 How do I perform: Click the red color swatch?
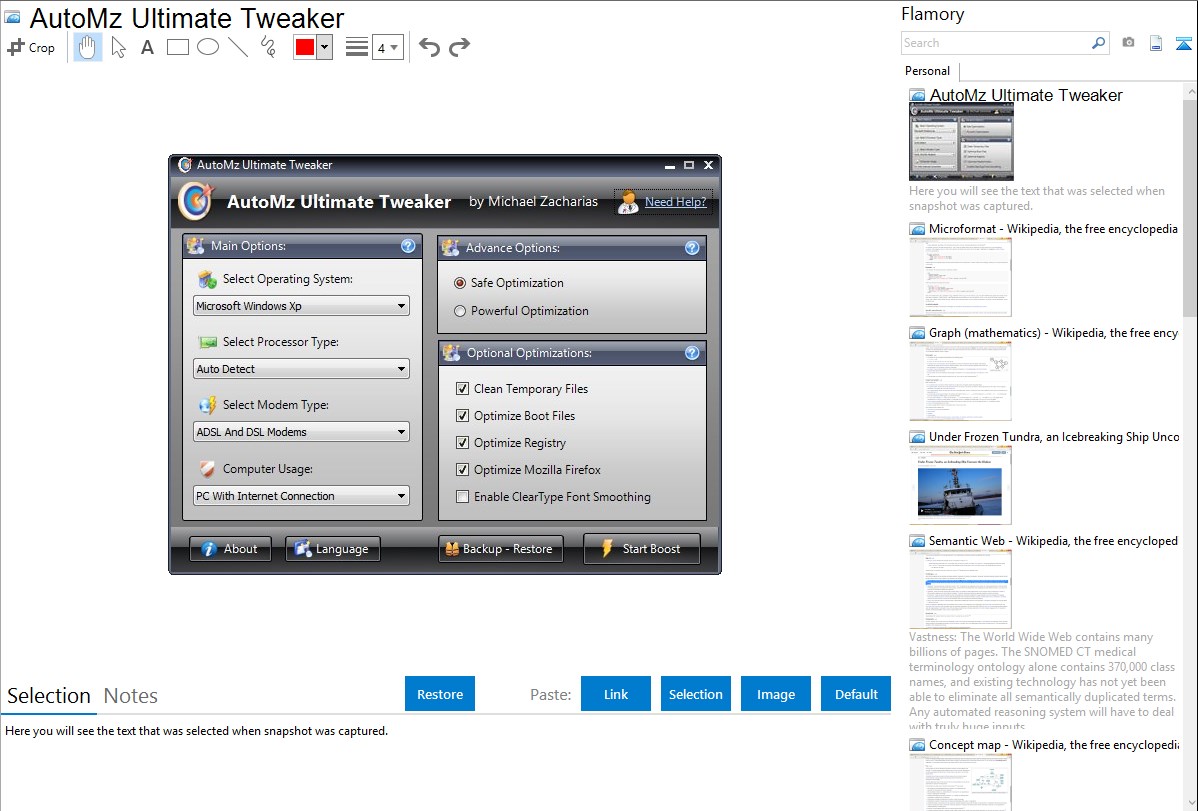305,47
